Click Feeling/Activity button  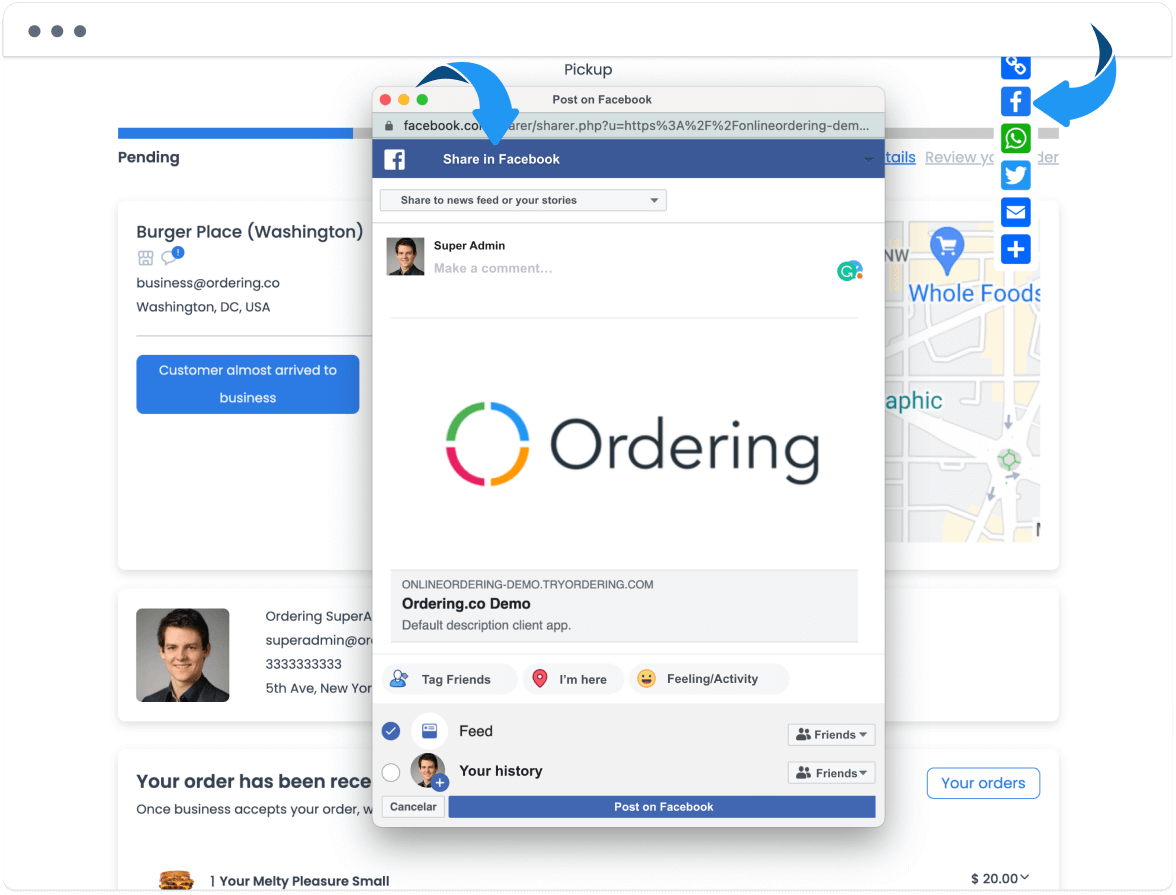(709, 679)
